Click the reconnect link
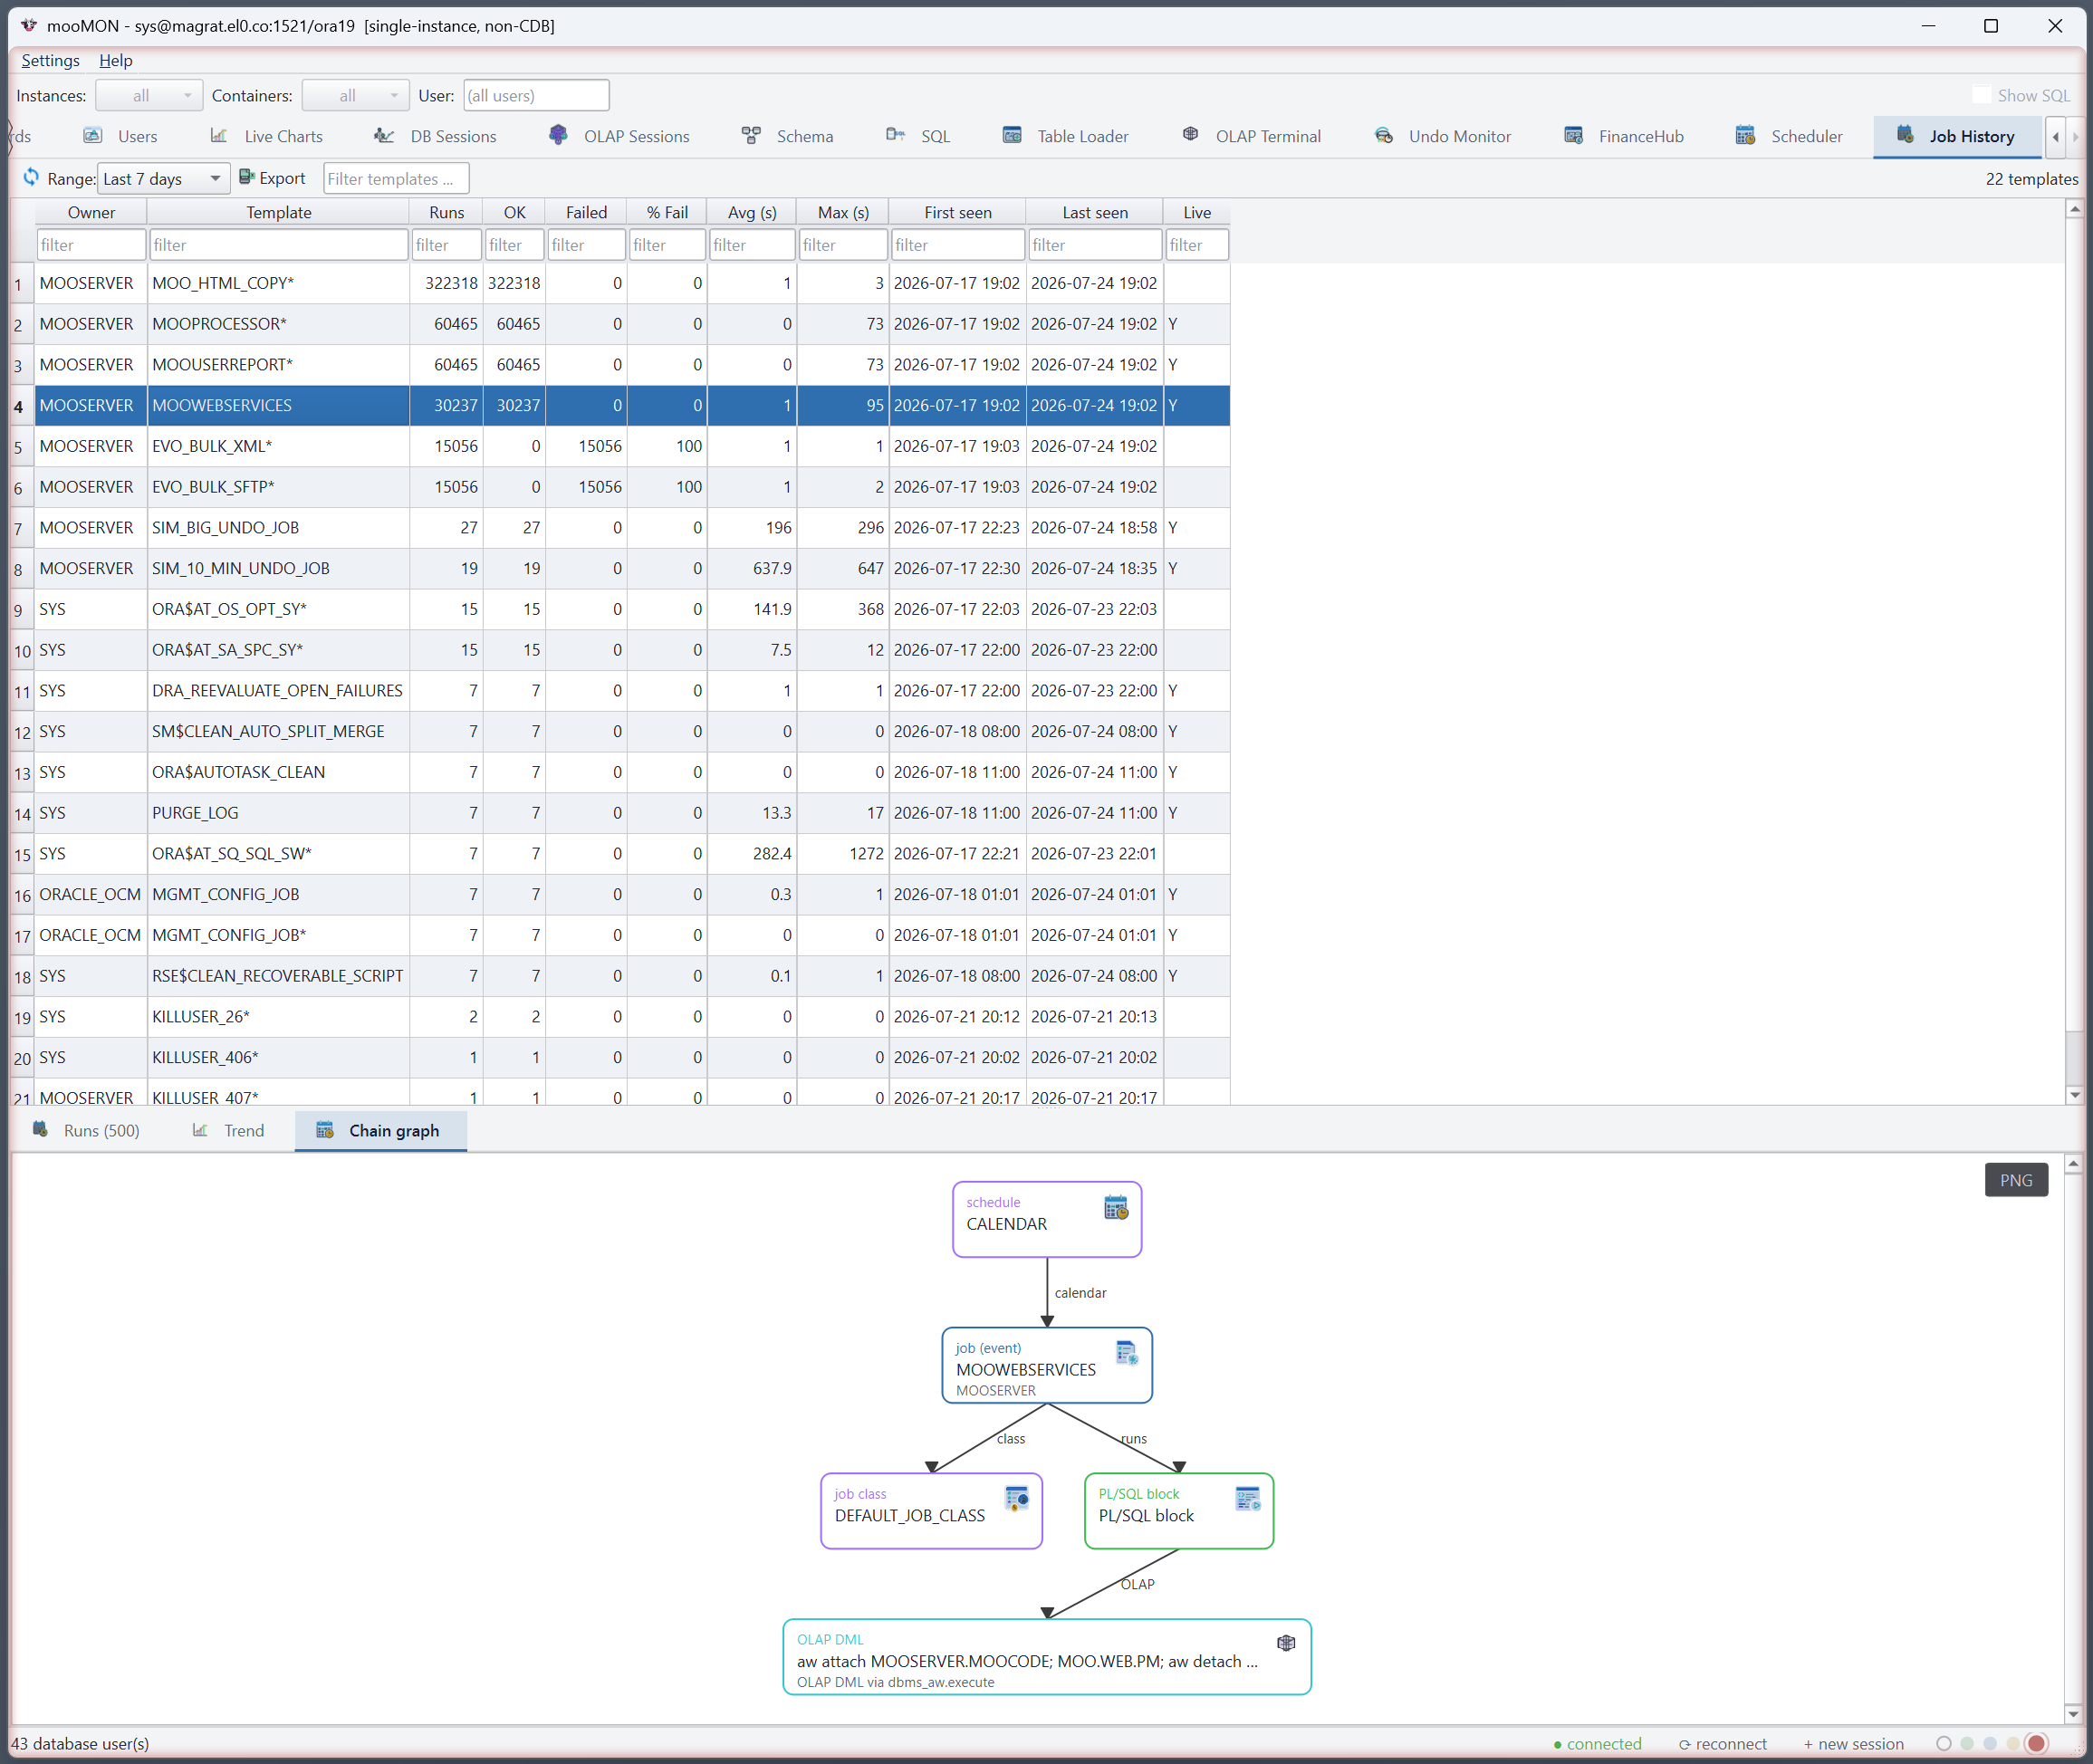2093x1764 pixels. (x=1722, y=1744)
